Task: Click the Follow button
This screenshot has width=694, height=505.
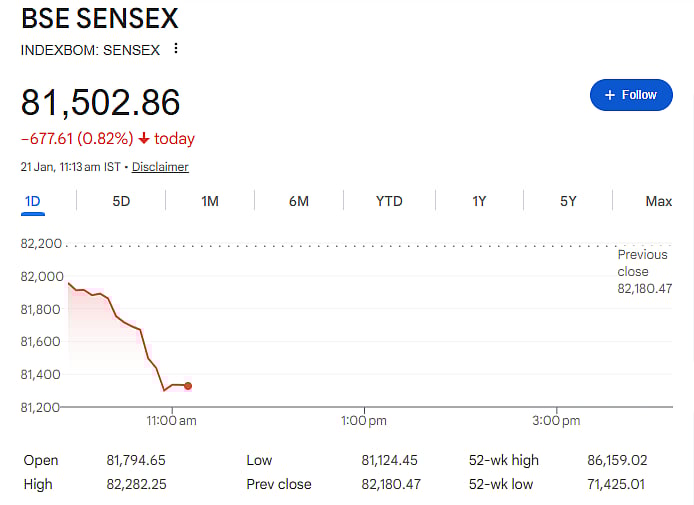Action: [x=631, y=95]
